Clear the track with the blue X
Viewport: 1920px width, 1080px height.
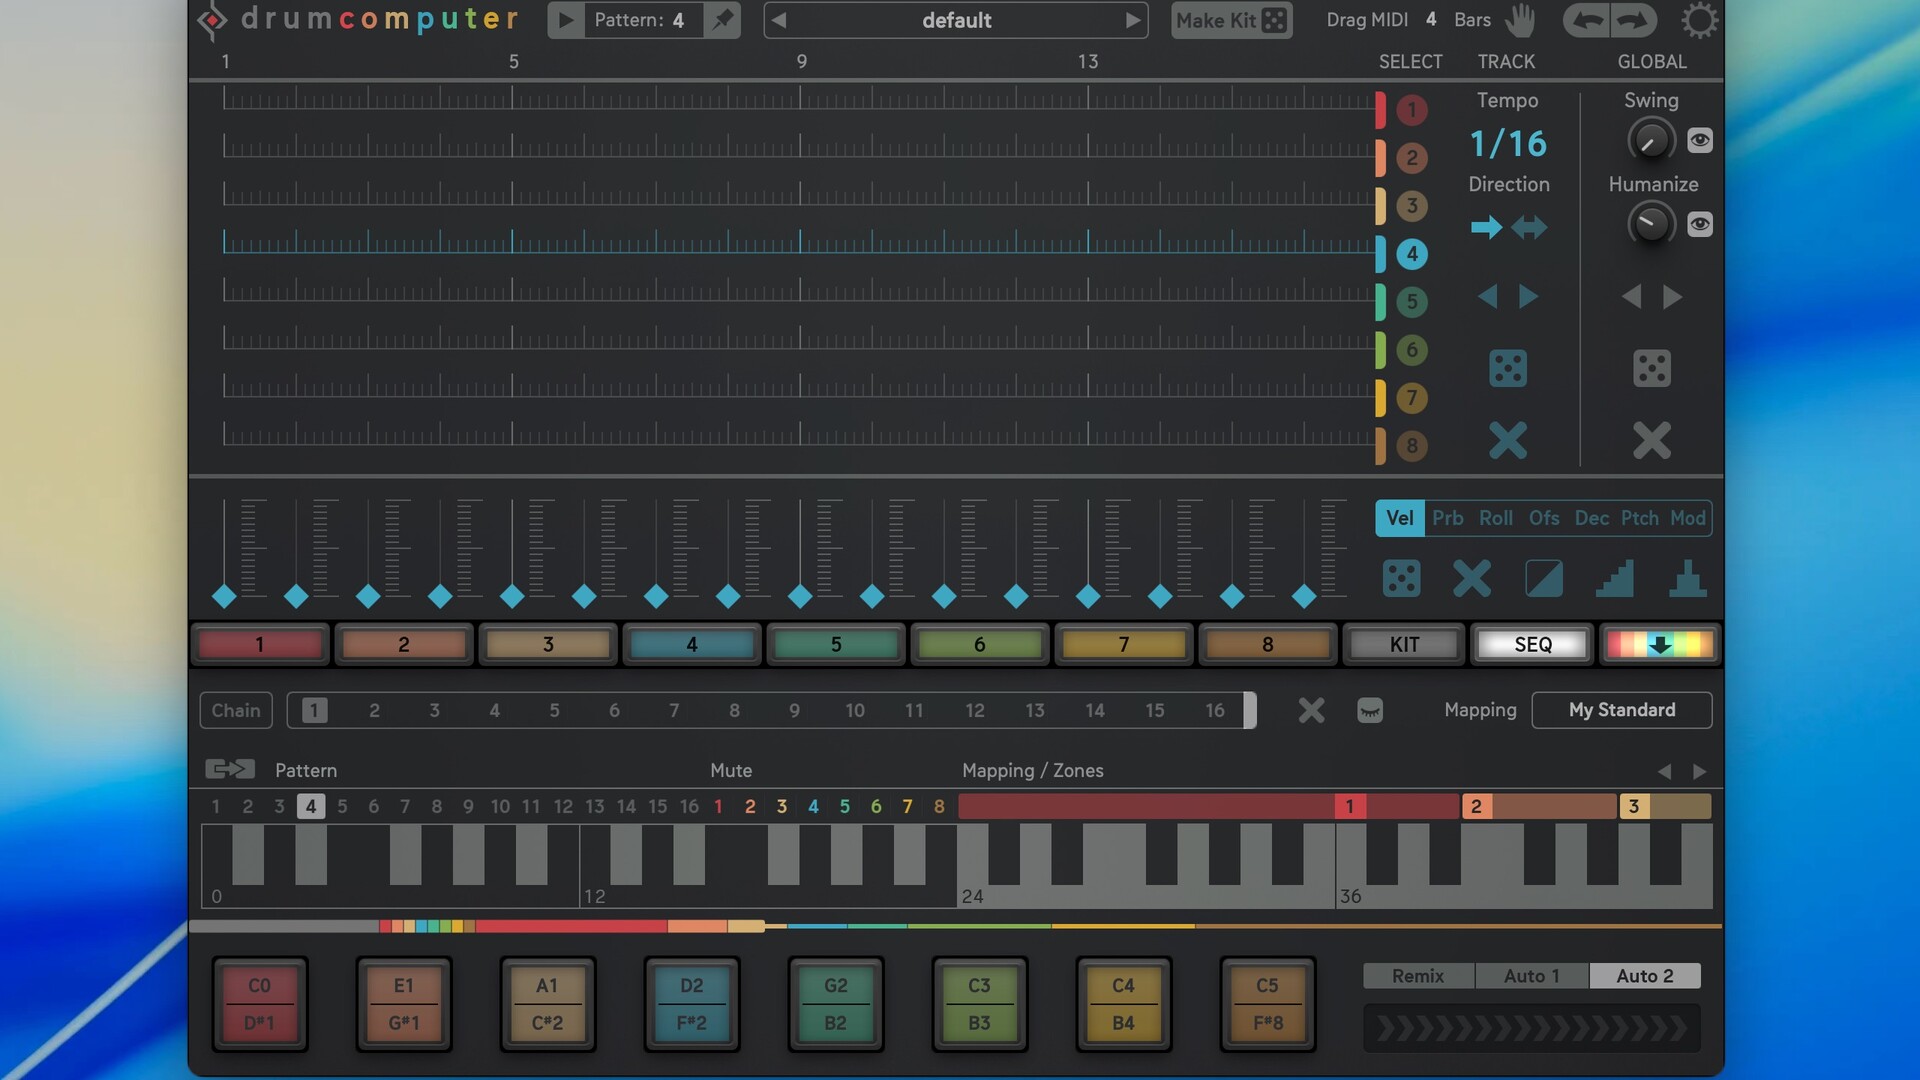1508,440
